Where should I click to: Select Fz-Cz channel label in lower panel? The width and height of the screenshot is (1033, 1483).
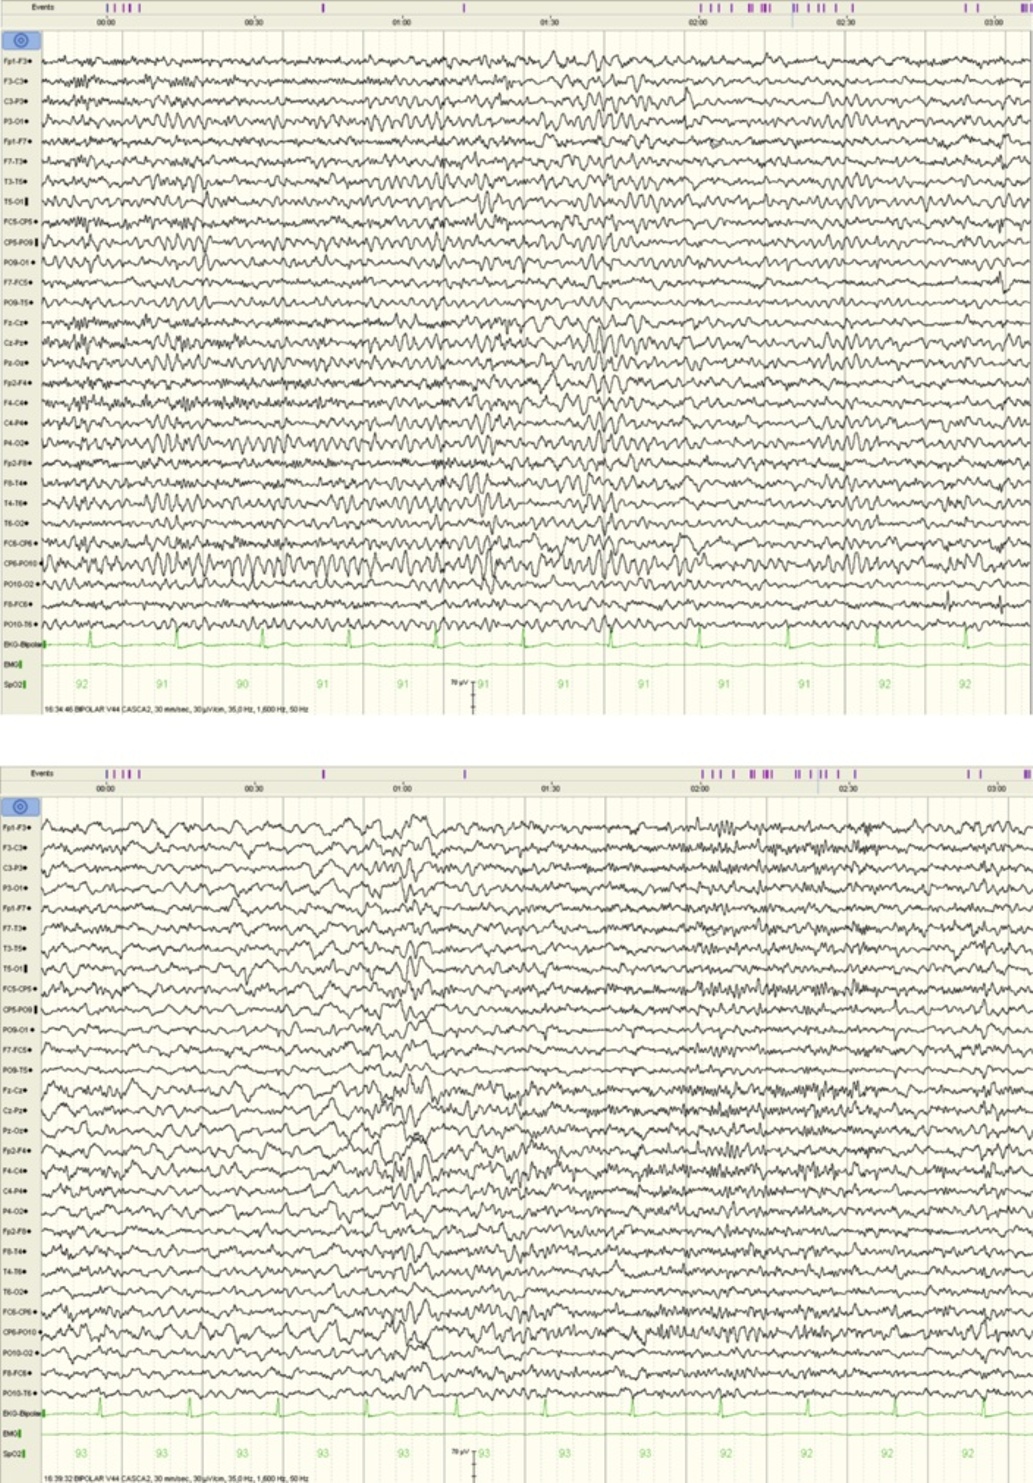[x=15, y=1090]
